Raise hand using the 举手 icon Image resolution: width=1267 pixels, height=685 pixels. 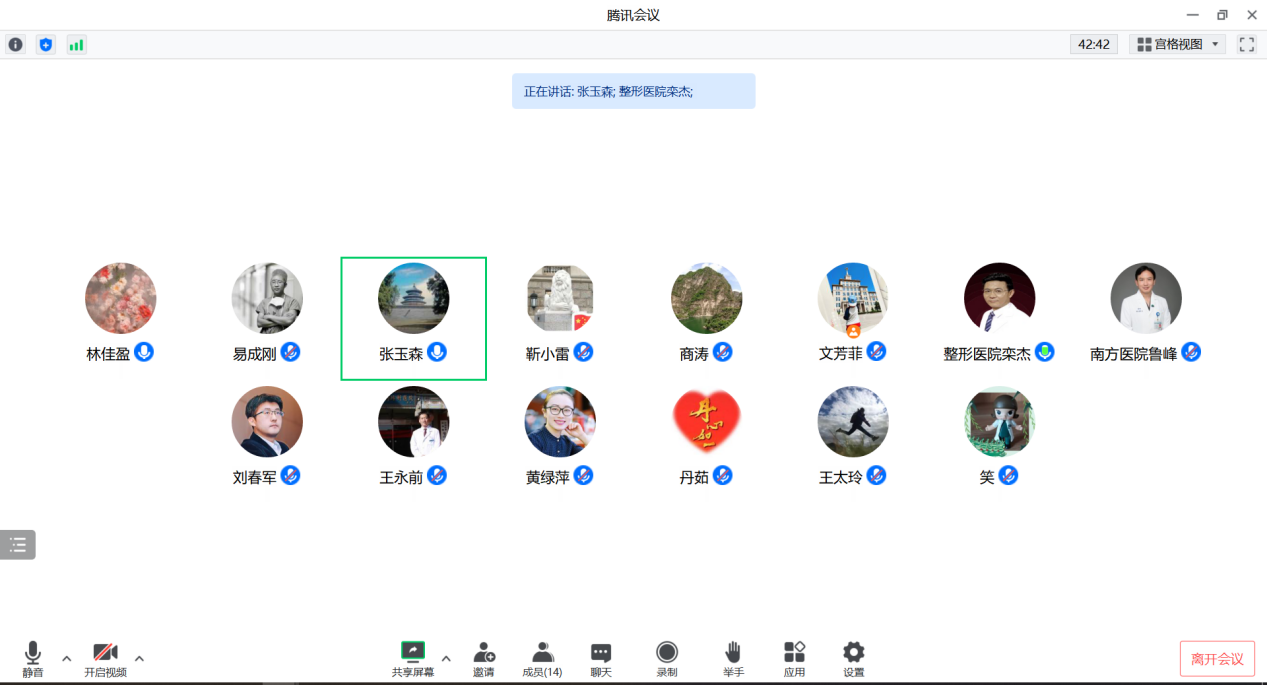pos(733,659)
